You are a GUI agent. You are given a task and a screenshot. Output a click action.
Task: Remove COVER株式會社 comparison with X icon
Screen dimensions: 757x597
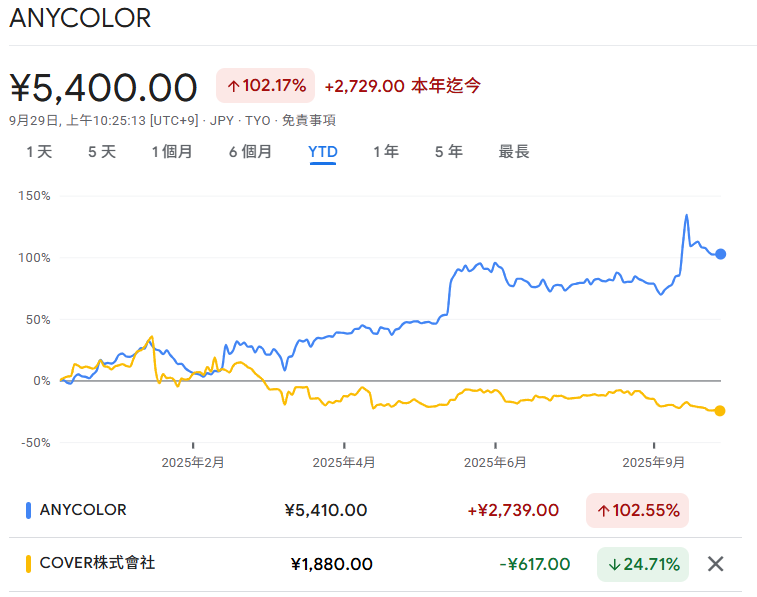[x=715, y=564]
